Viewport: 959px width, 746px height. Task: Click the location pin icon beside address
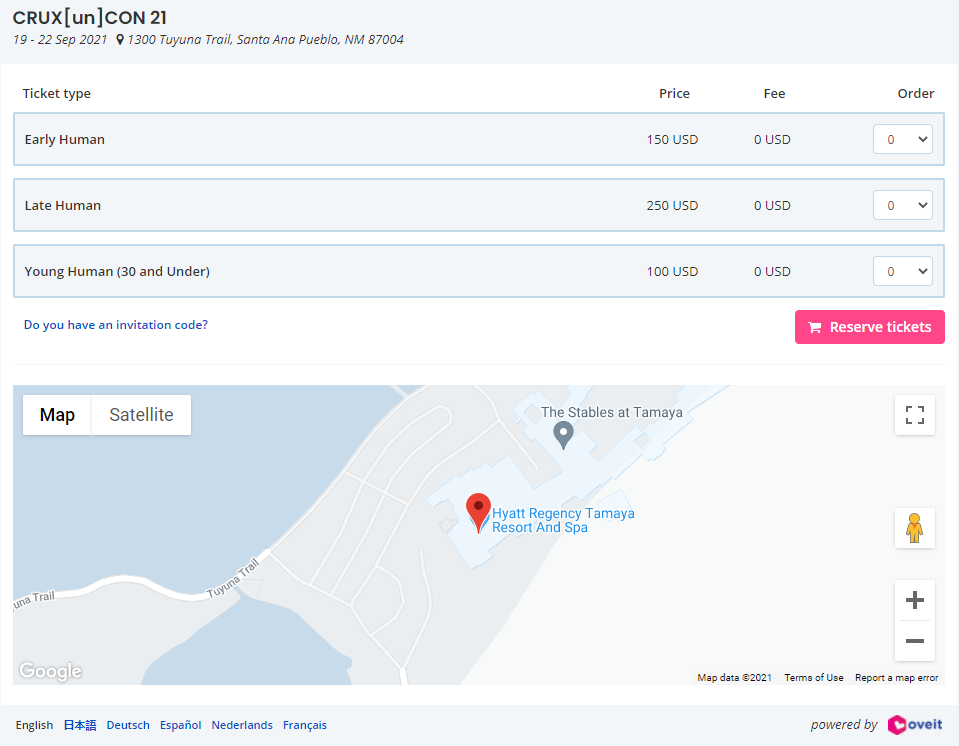pos(120,40)
